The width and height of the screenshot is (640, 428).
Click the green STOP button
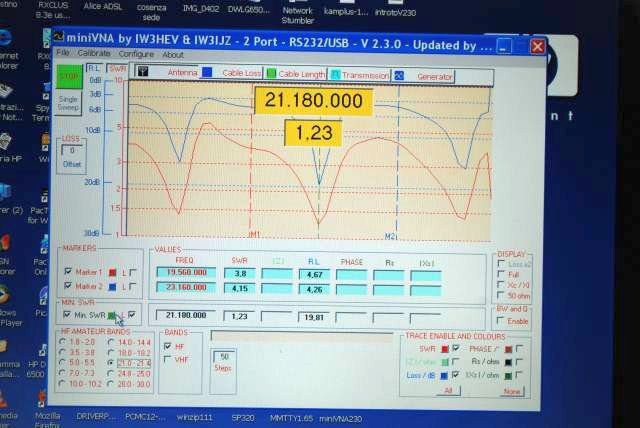pyautogui.click(x=69, y=76)
